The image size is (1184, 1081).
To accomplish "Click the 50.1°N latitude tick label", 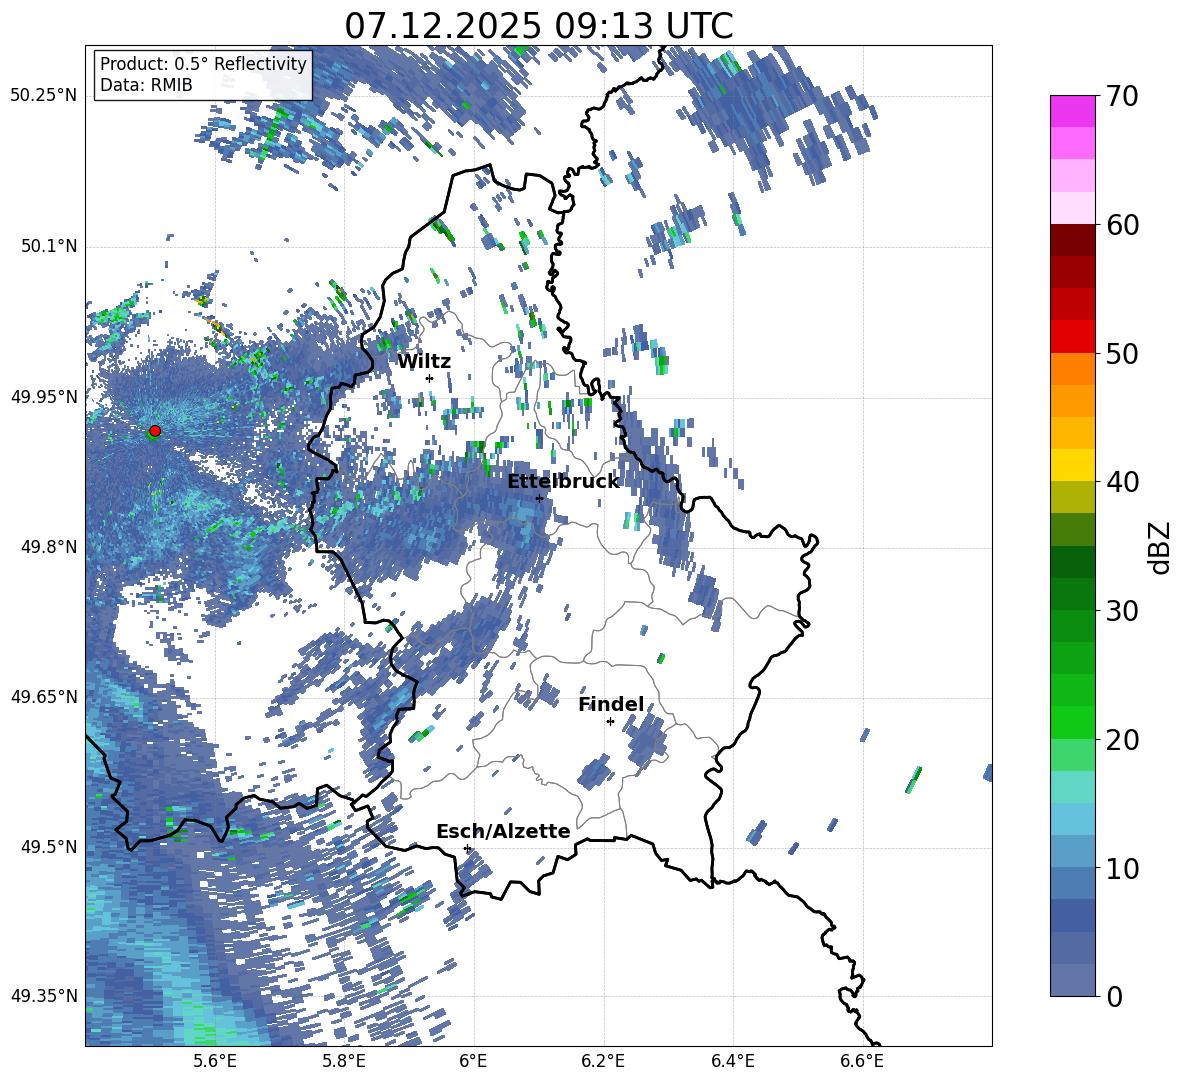I will pos(48,246).
